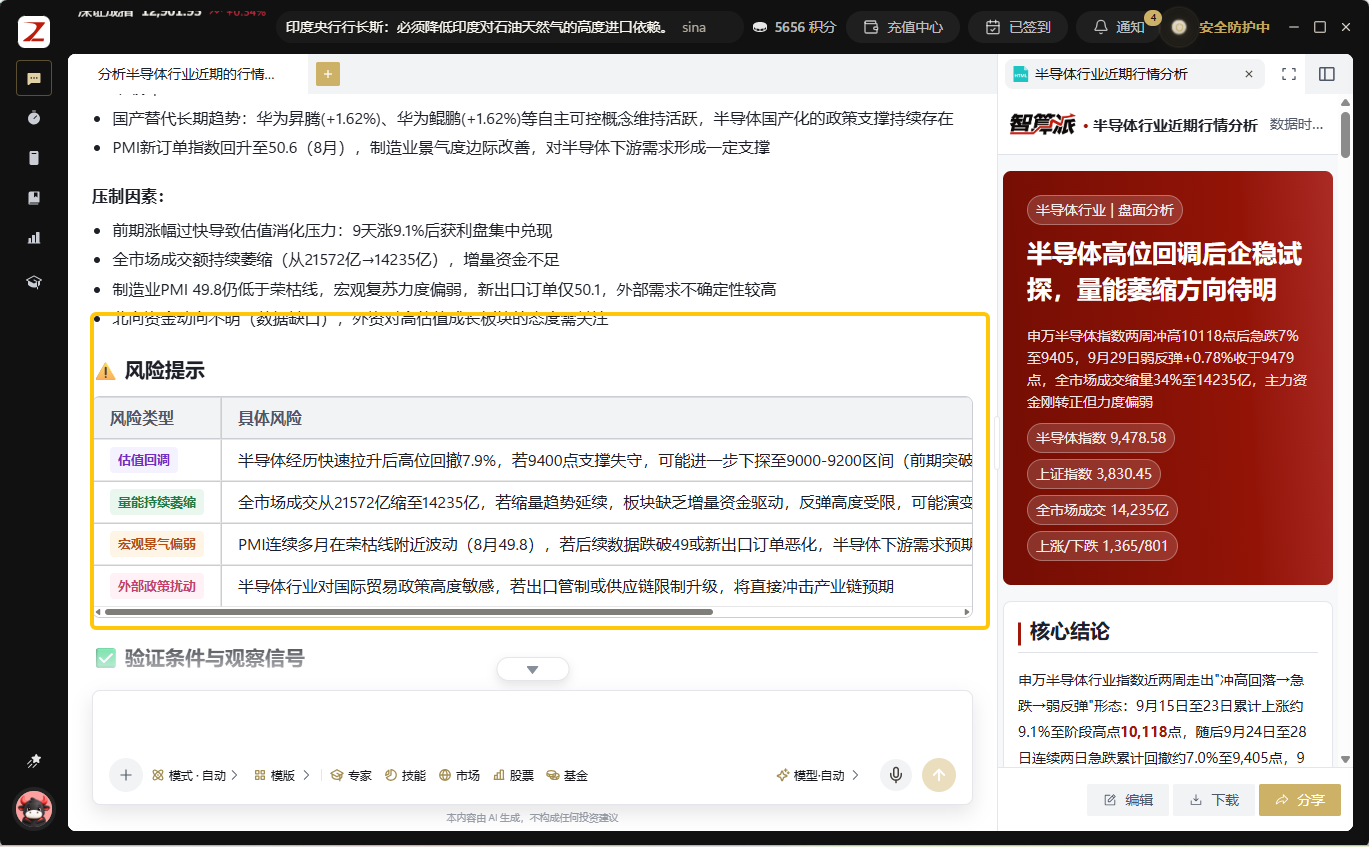1369x847 pixels.
Task: Open the graduation cap learning icon
Action: tap(34, 282)
